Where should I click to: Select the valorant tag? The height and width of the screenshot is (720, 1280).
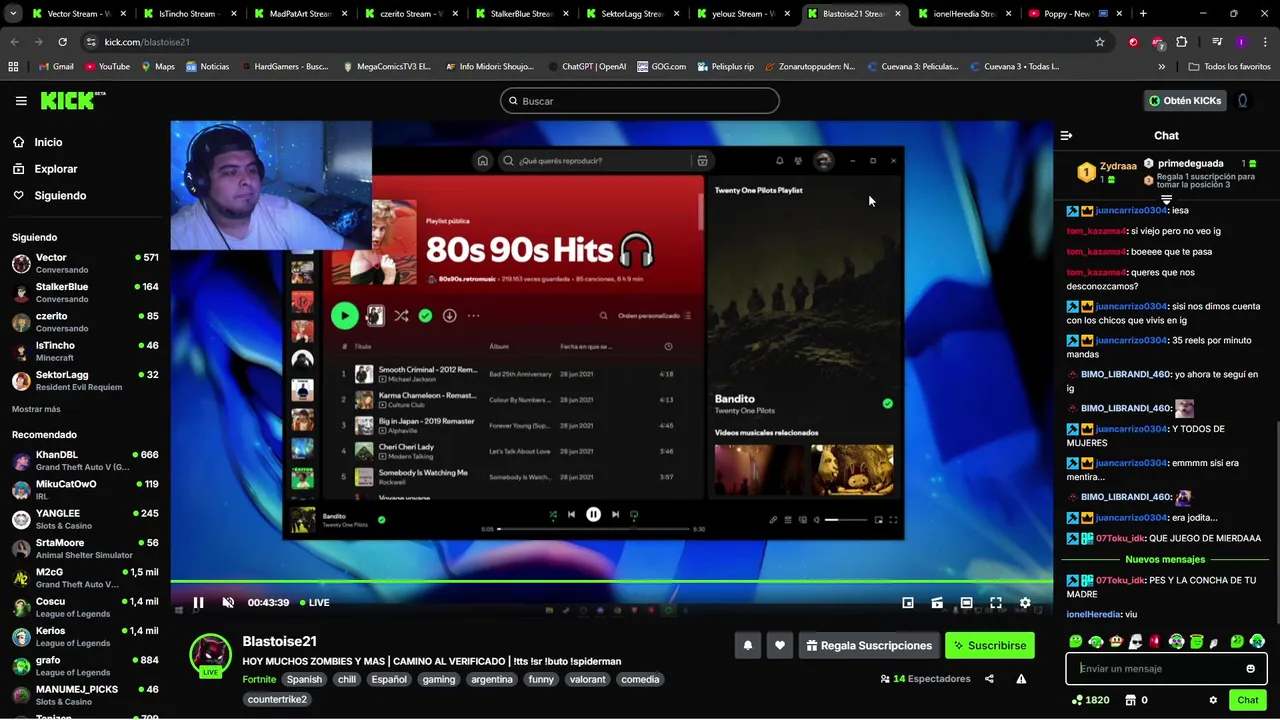[x=588, y=679]
